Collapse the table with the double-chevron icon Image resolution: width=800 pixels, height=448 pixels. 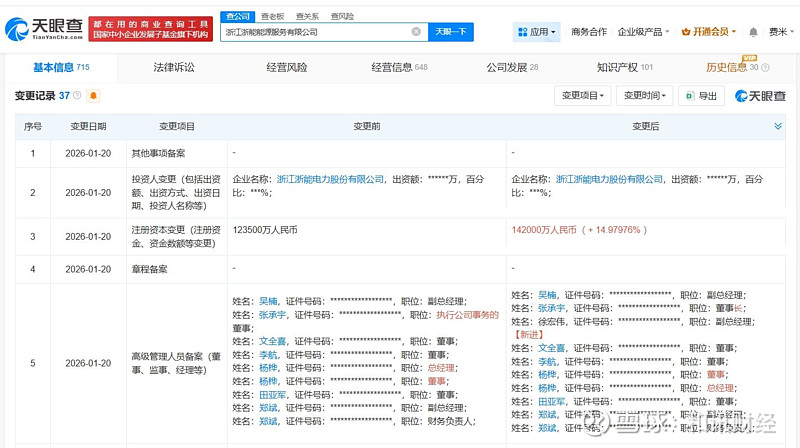(x=778, y=126)
